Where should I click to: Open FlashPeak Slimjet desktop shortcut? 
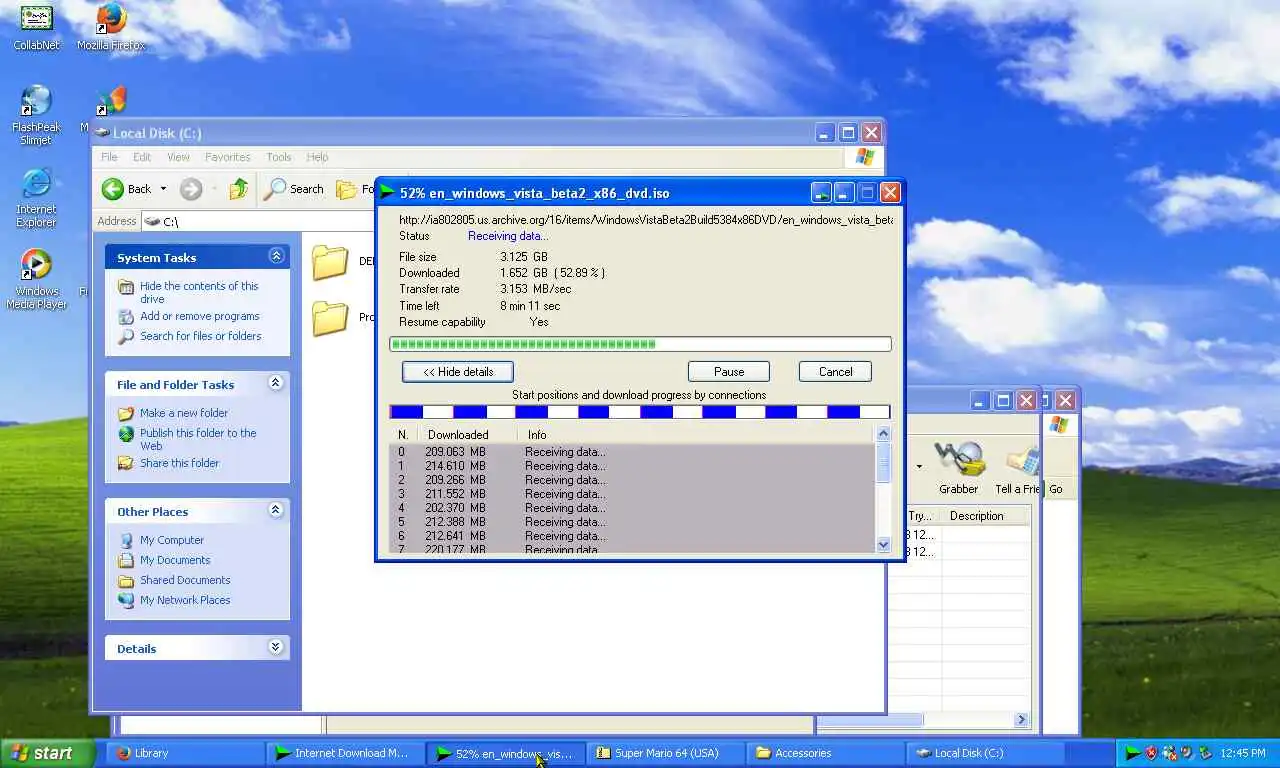(36, 116)
